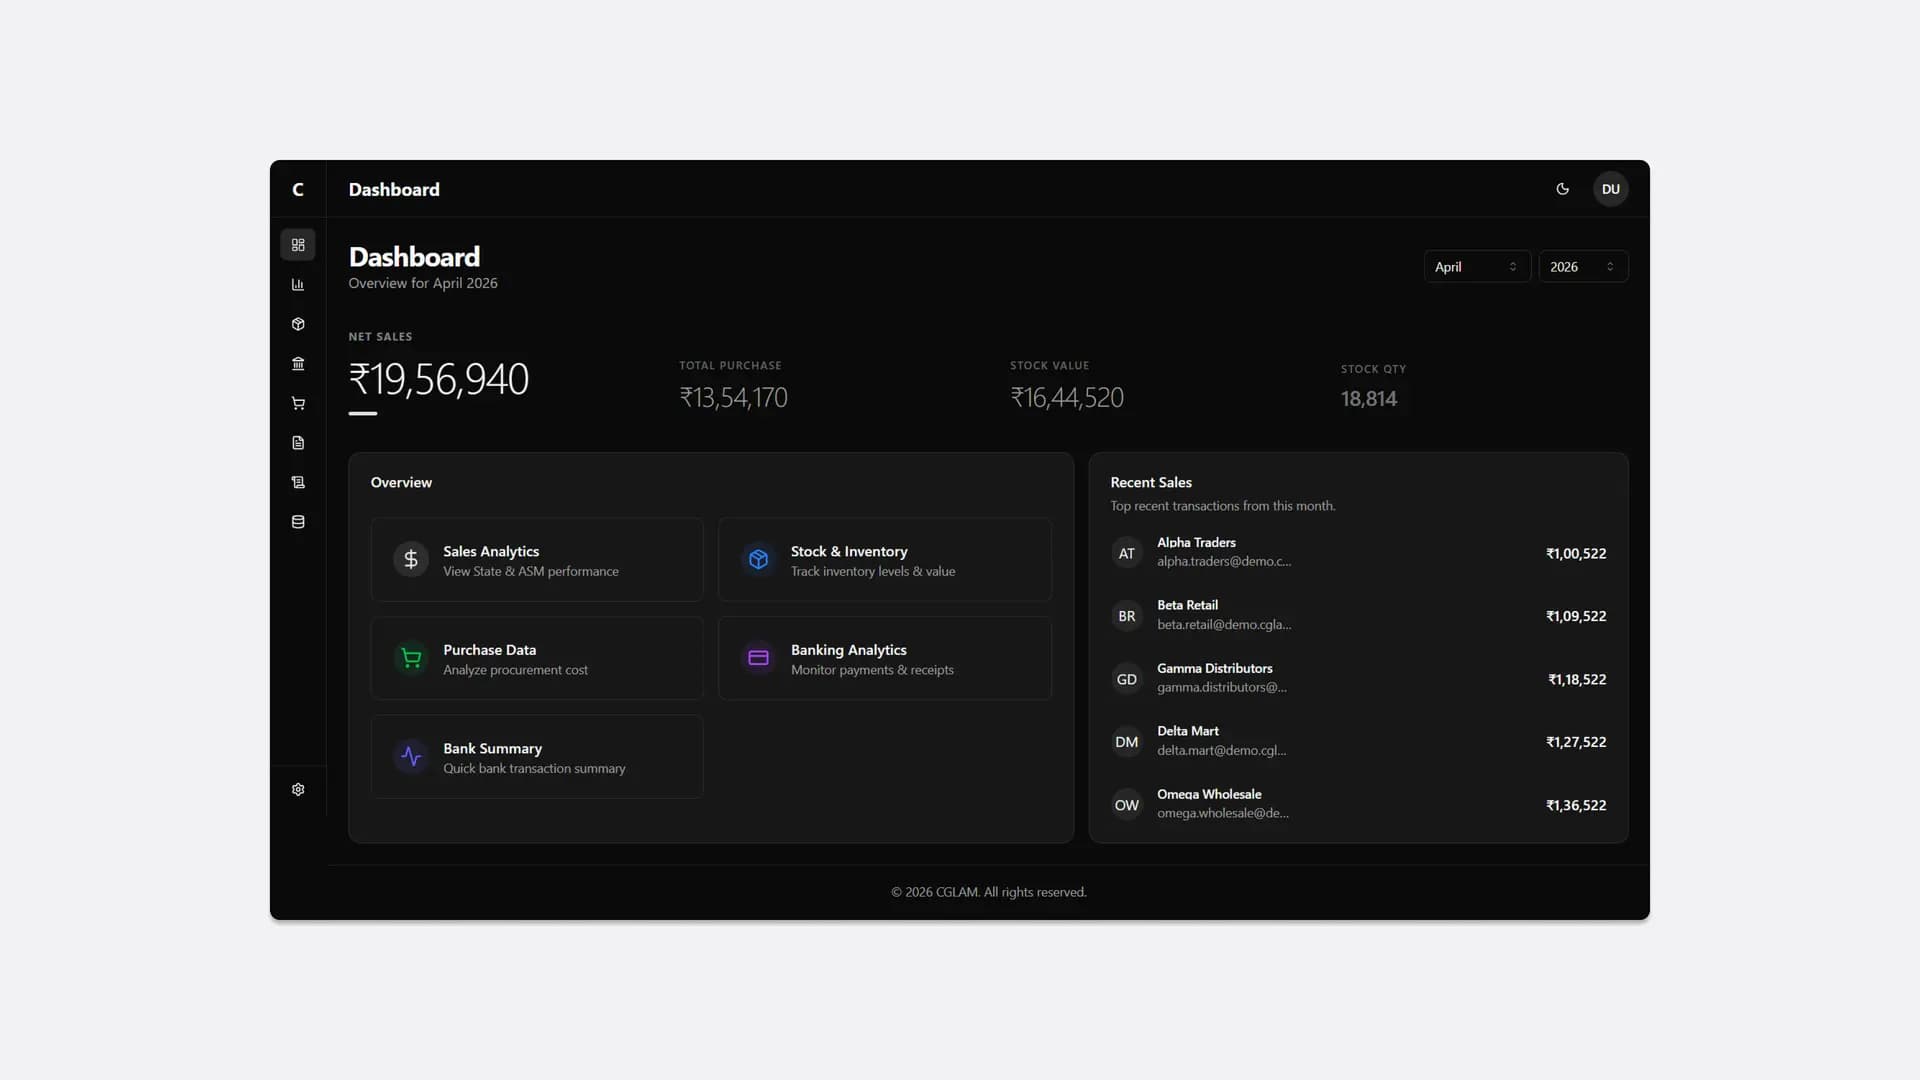
Task: Click the Net Sales value ₹19,56,940
Action: (438, 380)
